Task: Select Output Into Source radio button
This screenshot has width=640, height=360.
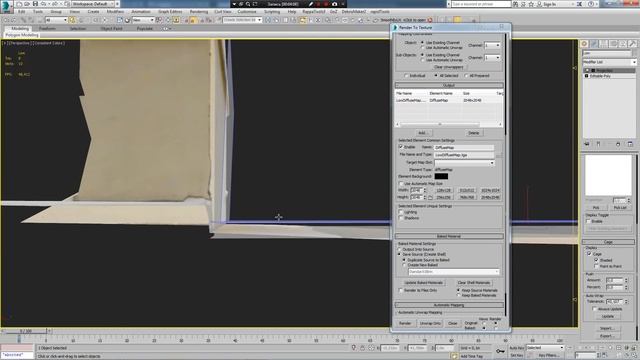Action: 400,249
